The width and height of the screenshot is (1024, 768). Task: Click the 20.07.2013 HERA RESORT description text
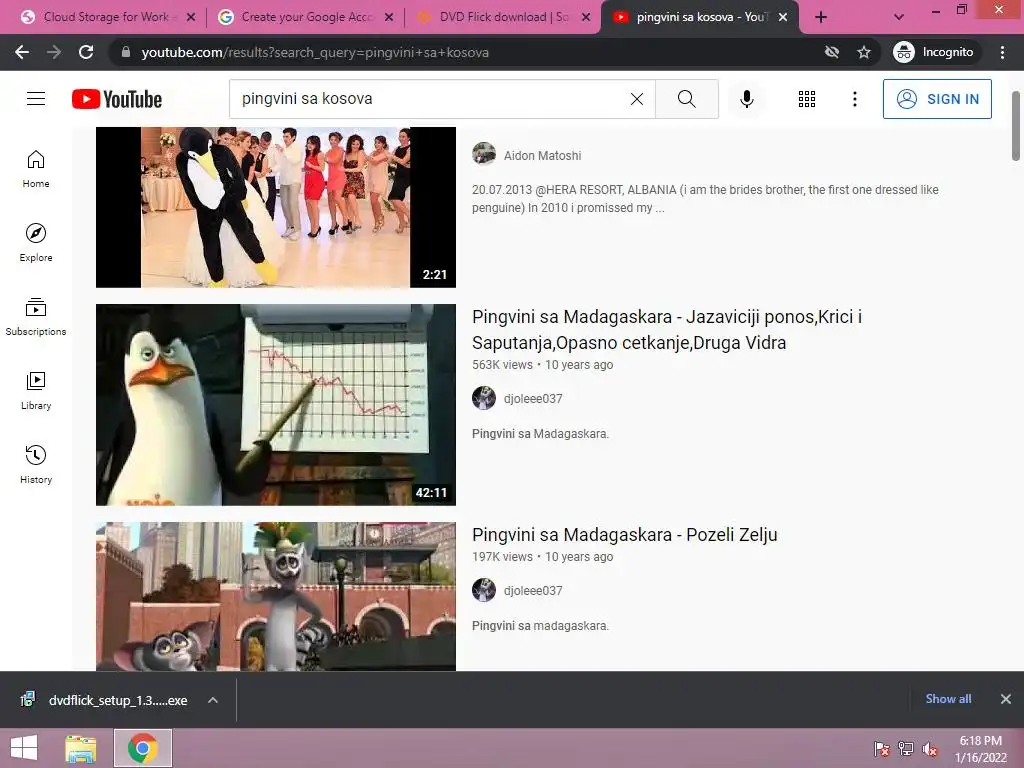(x=705, y=199)
